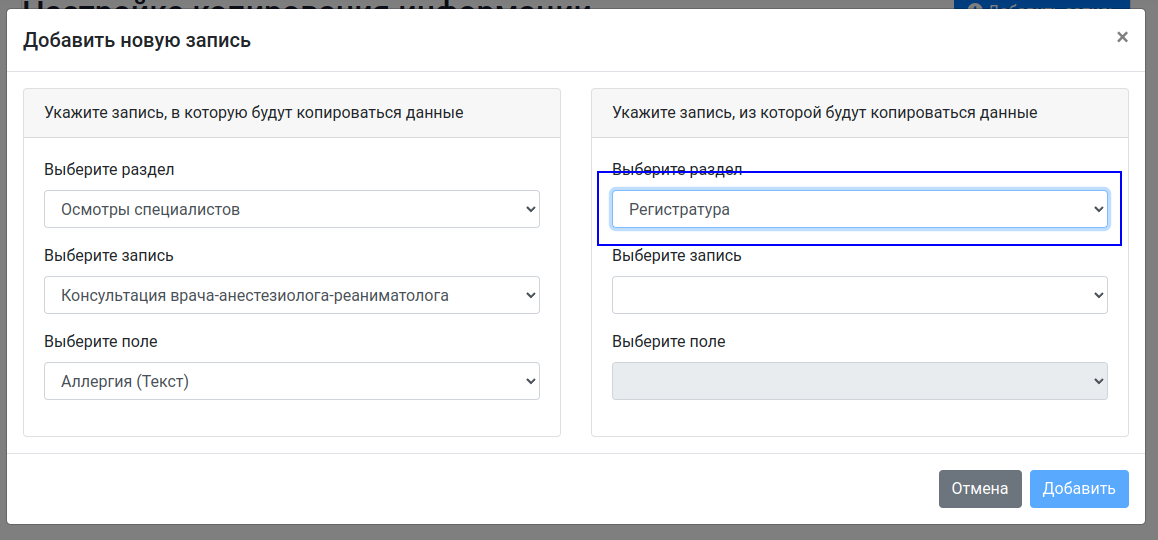Screen dimensions: 1158x540
Task: Click the greyed-out source field dropdown
Action: click(859, 381)
